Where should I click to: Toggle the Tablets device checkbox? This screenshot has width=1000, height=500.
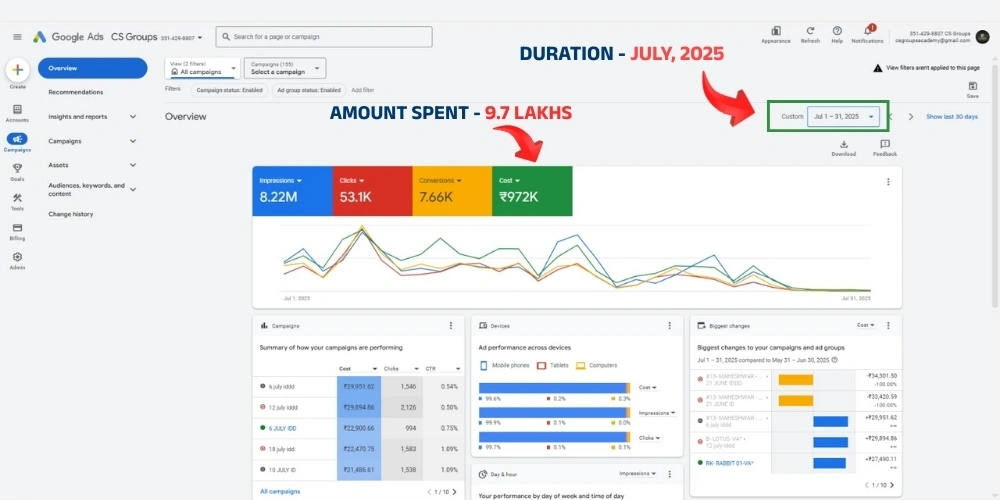(x=541, y=365)
